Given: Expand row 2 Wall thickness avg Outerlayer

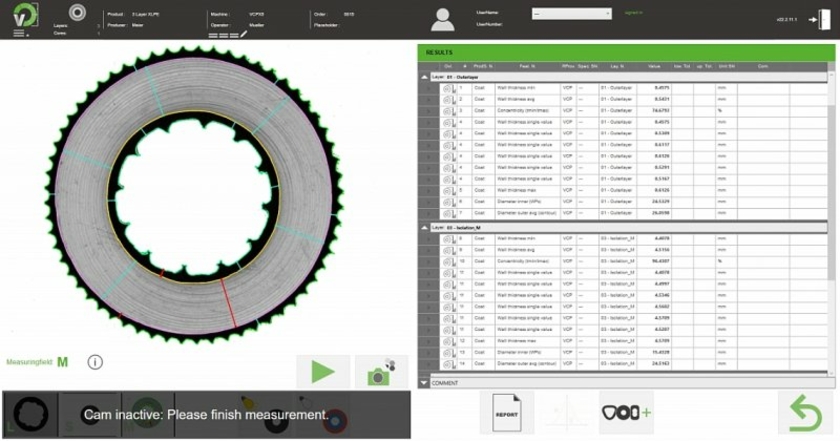Looking at the screenshot, I should 429,99.
